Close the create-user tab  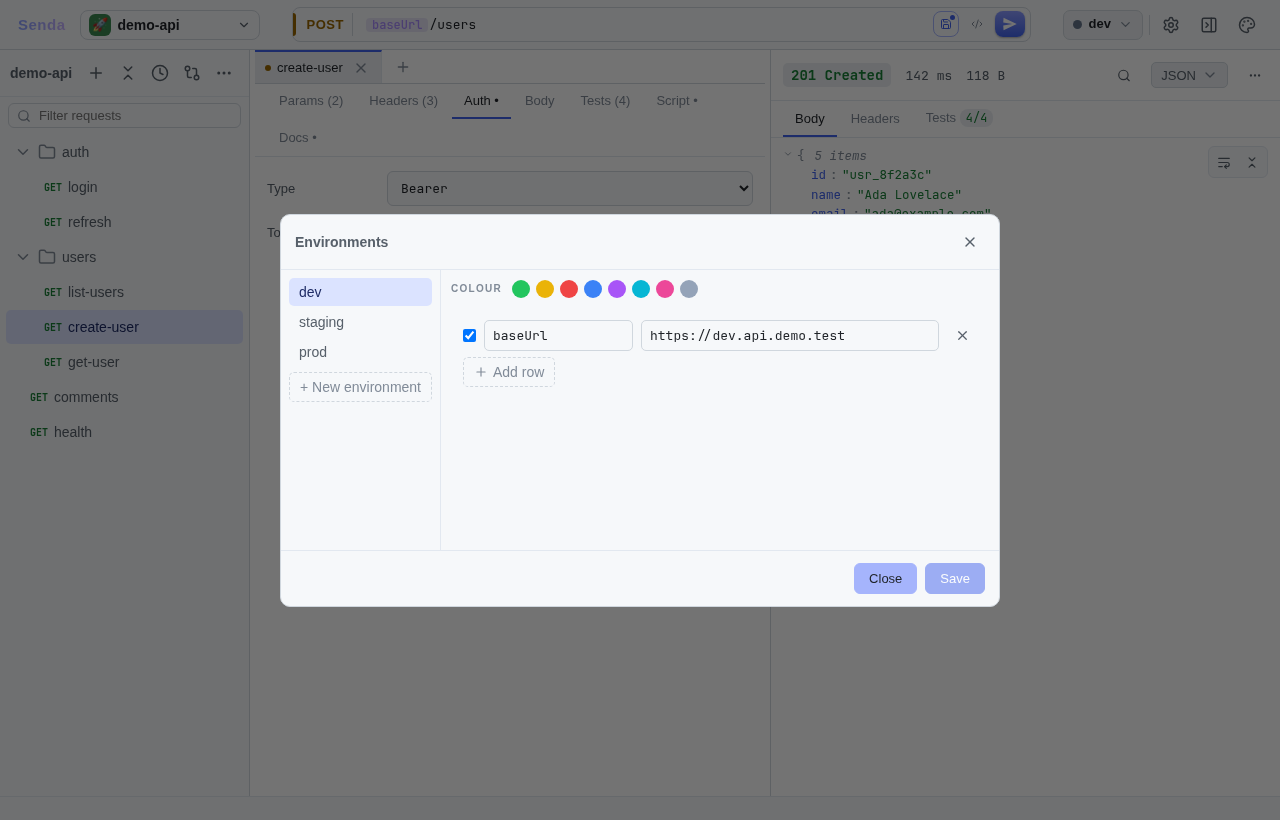[x=361, y=68]
